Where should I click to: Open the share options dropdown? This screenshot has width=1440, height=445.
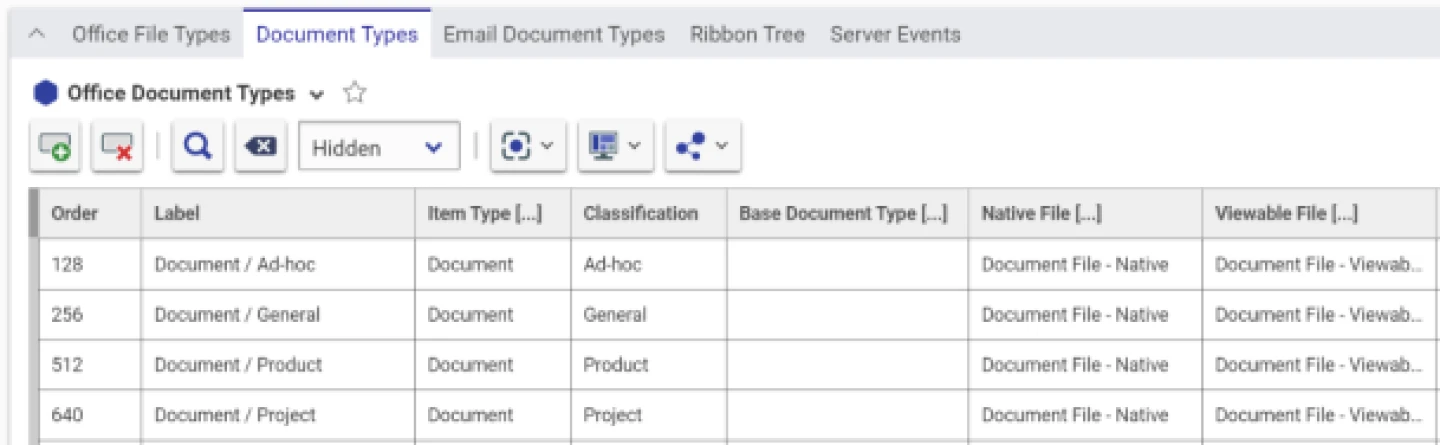[702, 147]
